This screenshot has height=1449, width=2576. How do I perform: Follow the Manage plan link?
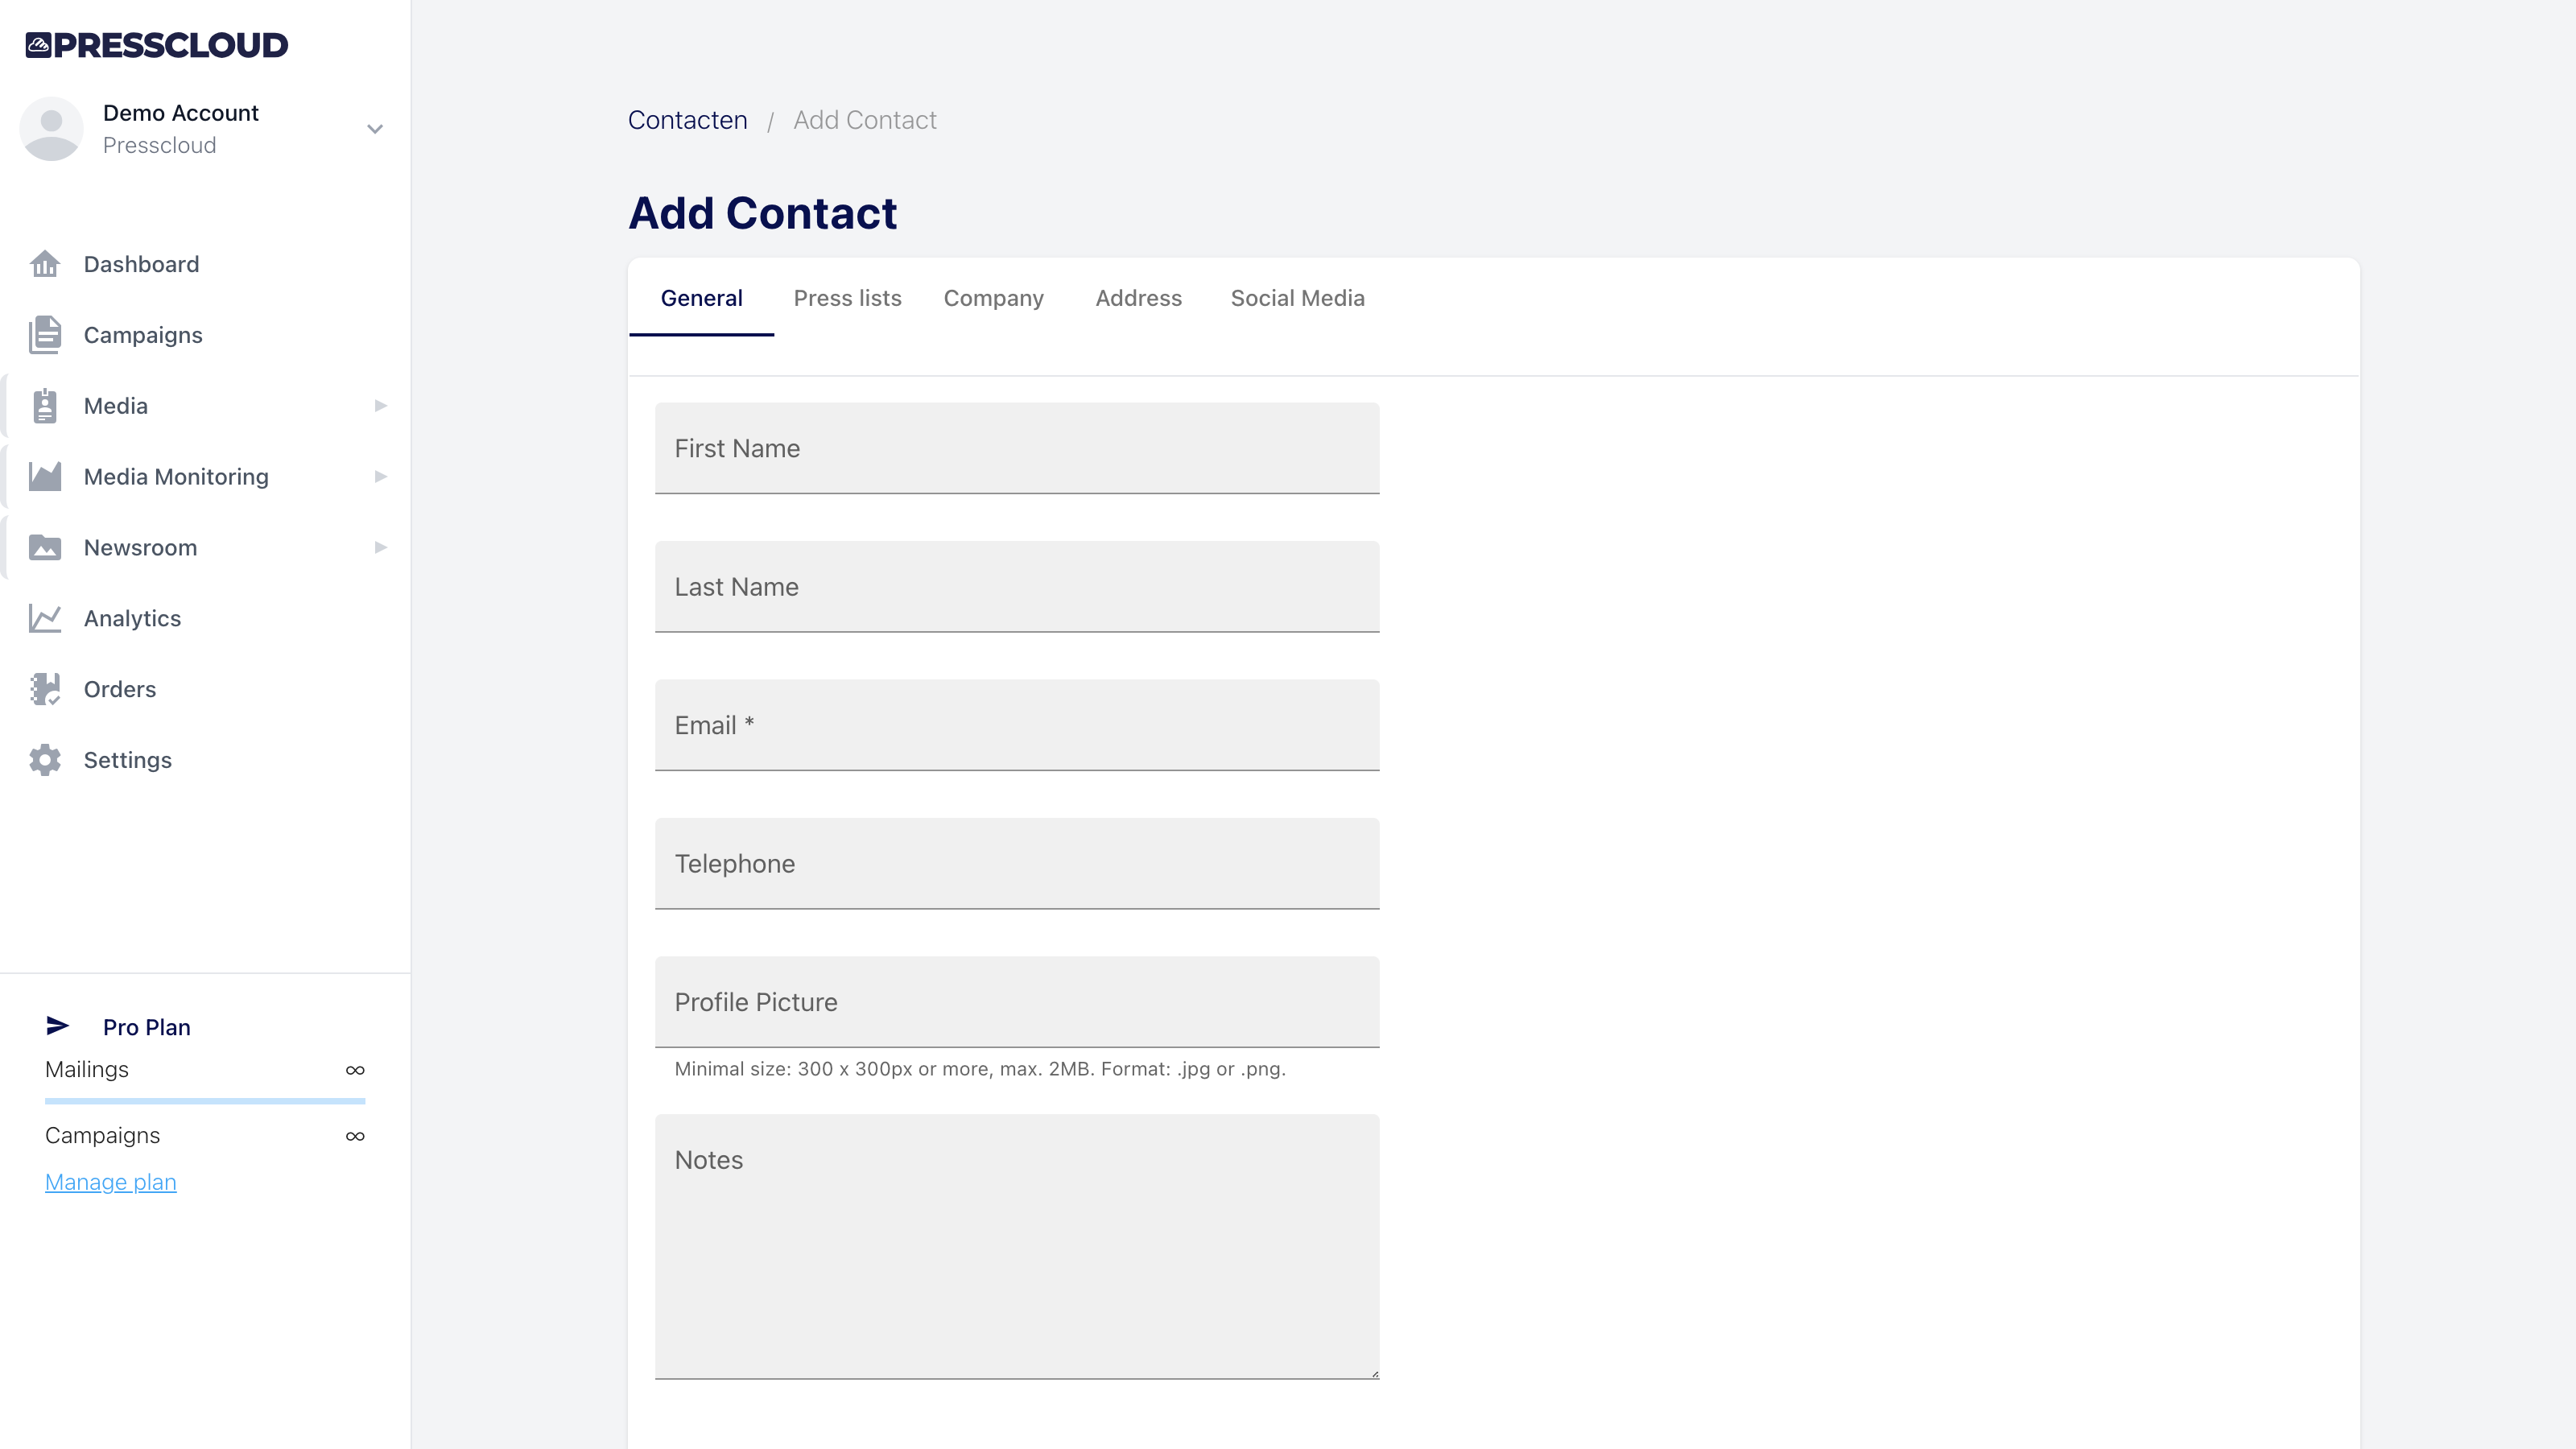(x=110, y=1182)
